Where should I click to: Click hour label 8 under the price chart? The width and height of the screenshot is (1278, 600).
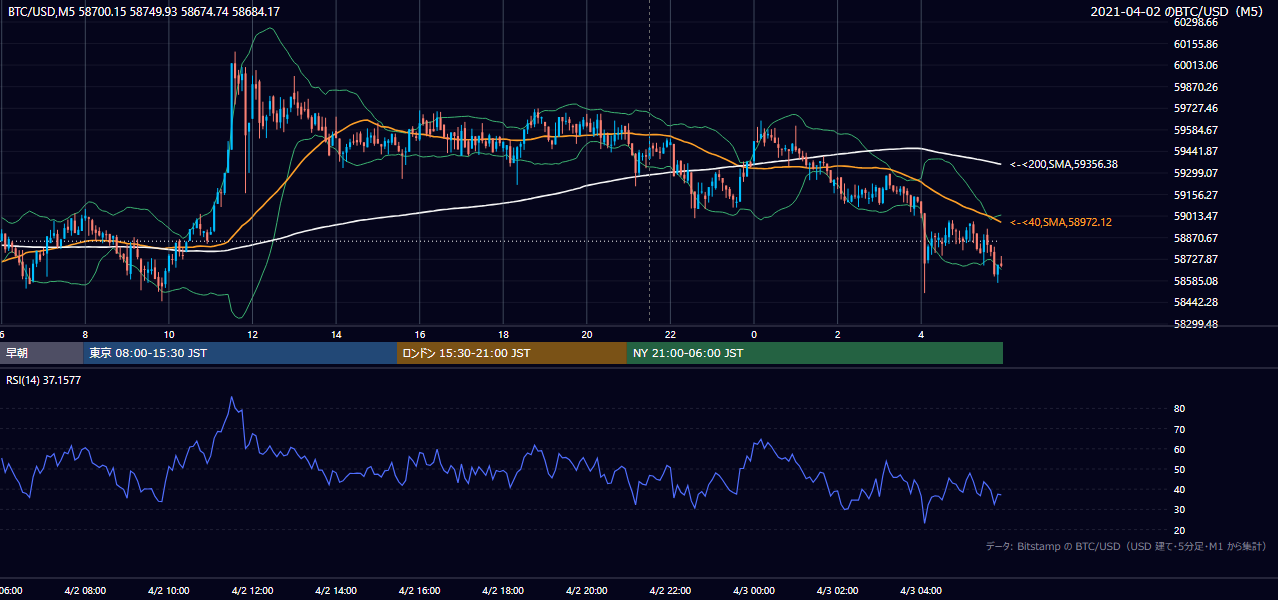[x=85, y=334]
